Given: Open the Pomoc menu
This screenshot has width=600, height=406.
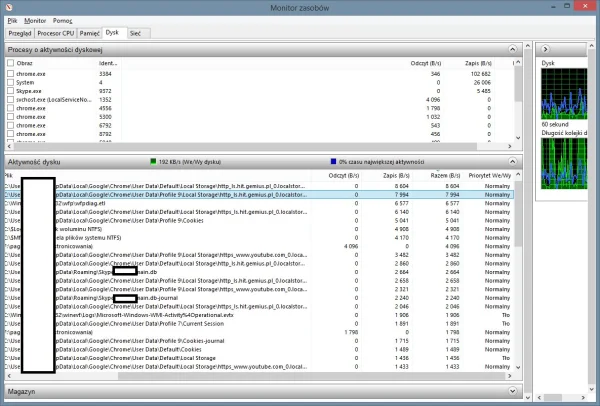Looking at the screenshot, I should coord(62,20).
